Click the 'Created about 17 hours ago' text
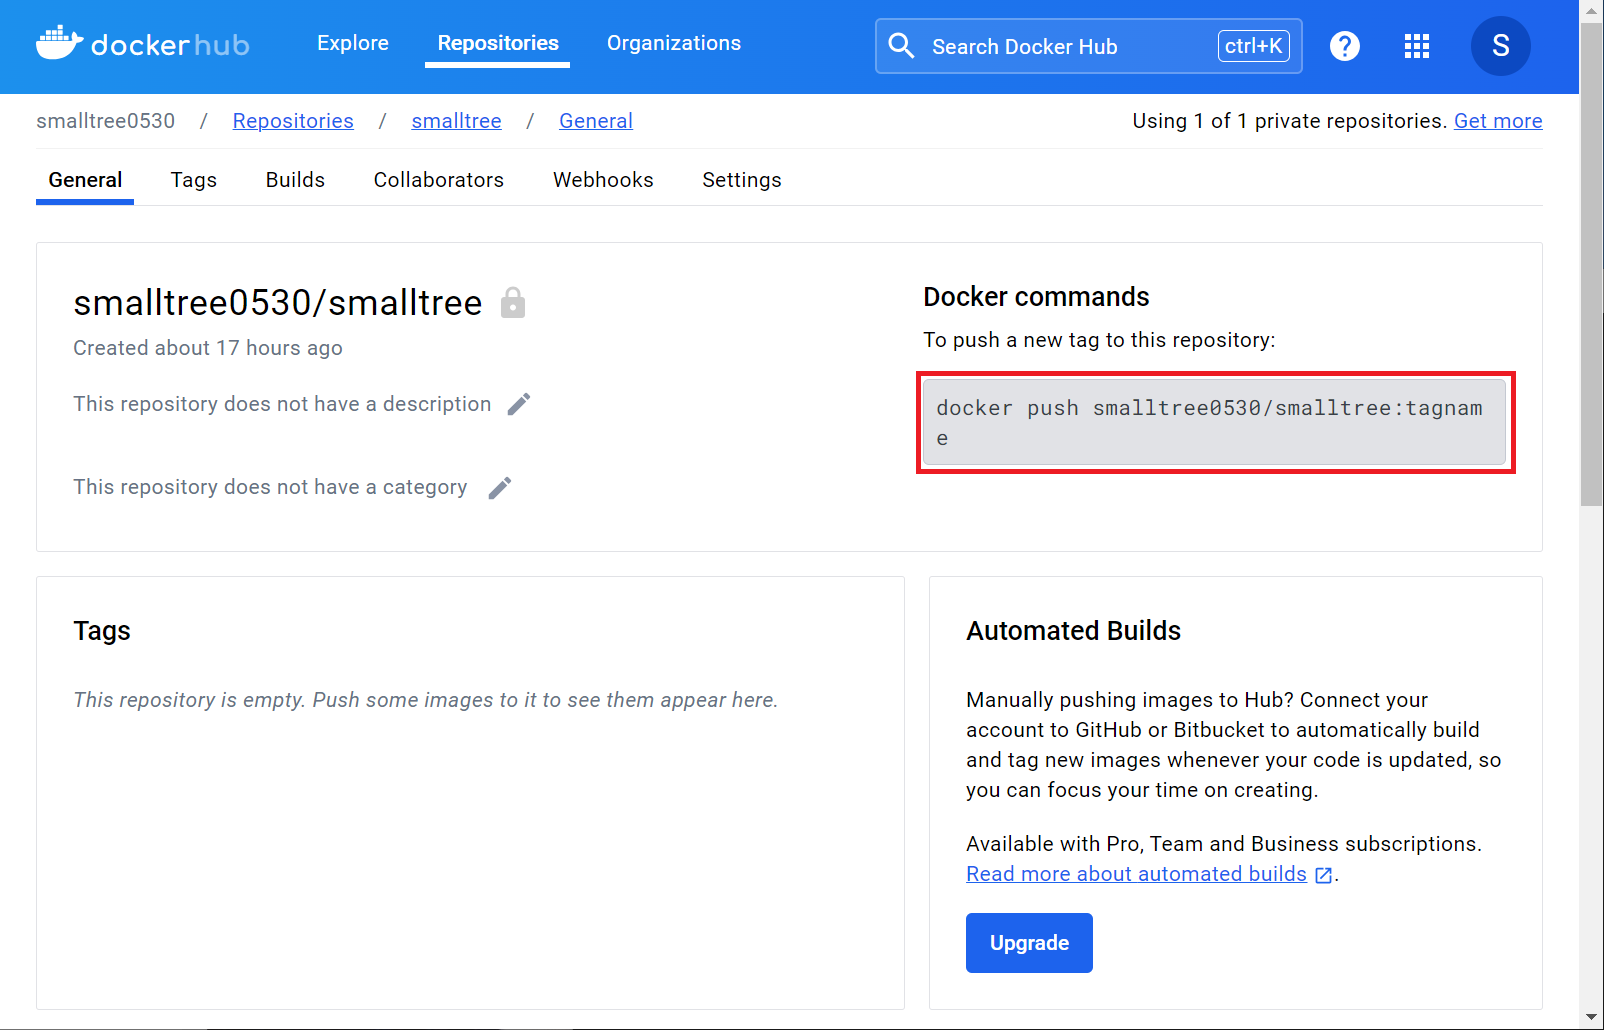This screenshot has width=1604, height=1030. coord(208,348)
